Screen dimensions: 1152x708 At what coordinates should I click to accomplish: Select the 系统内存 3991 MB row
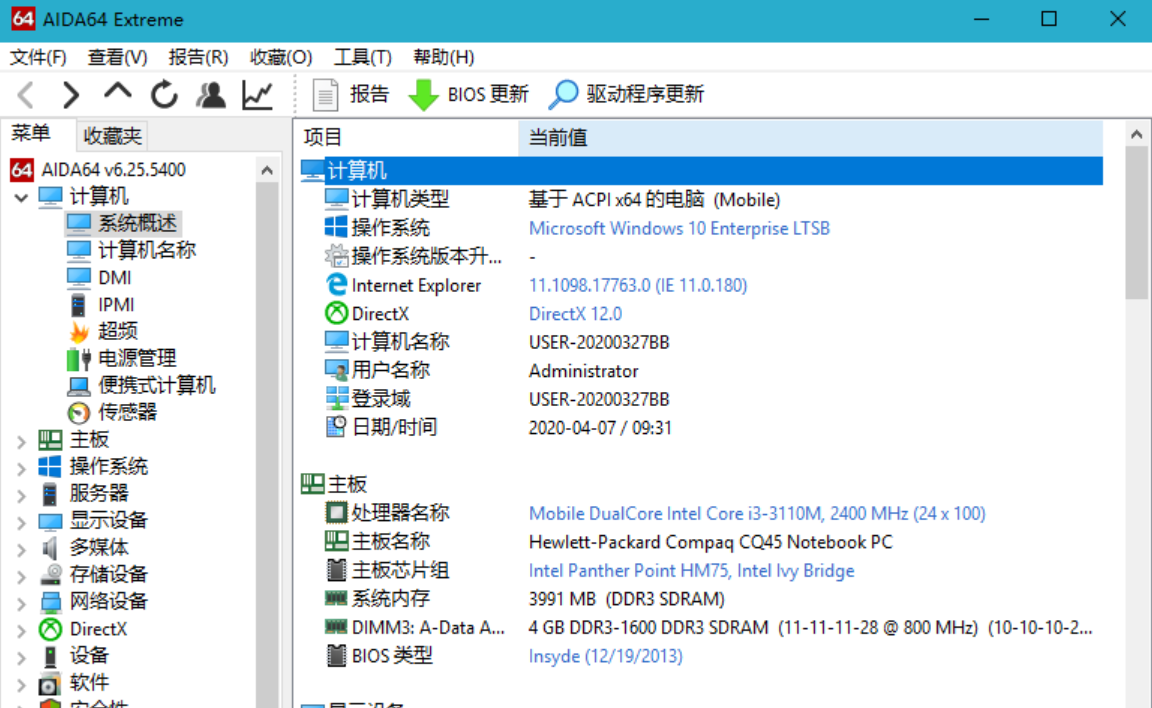point(701,599)
